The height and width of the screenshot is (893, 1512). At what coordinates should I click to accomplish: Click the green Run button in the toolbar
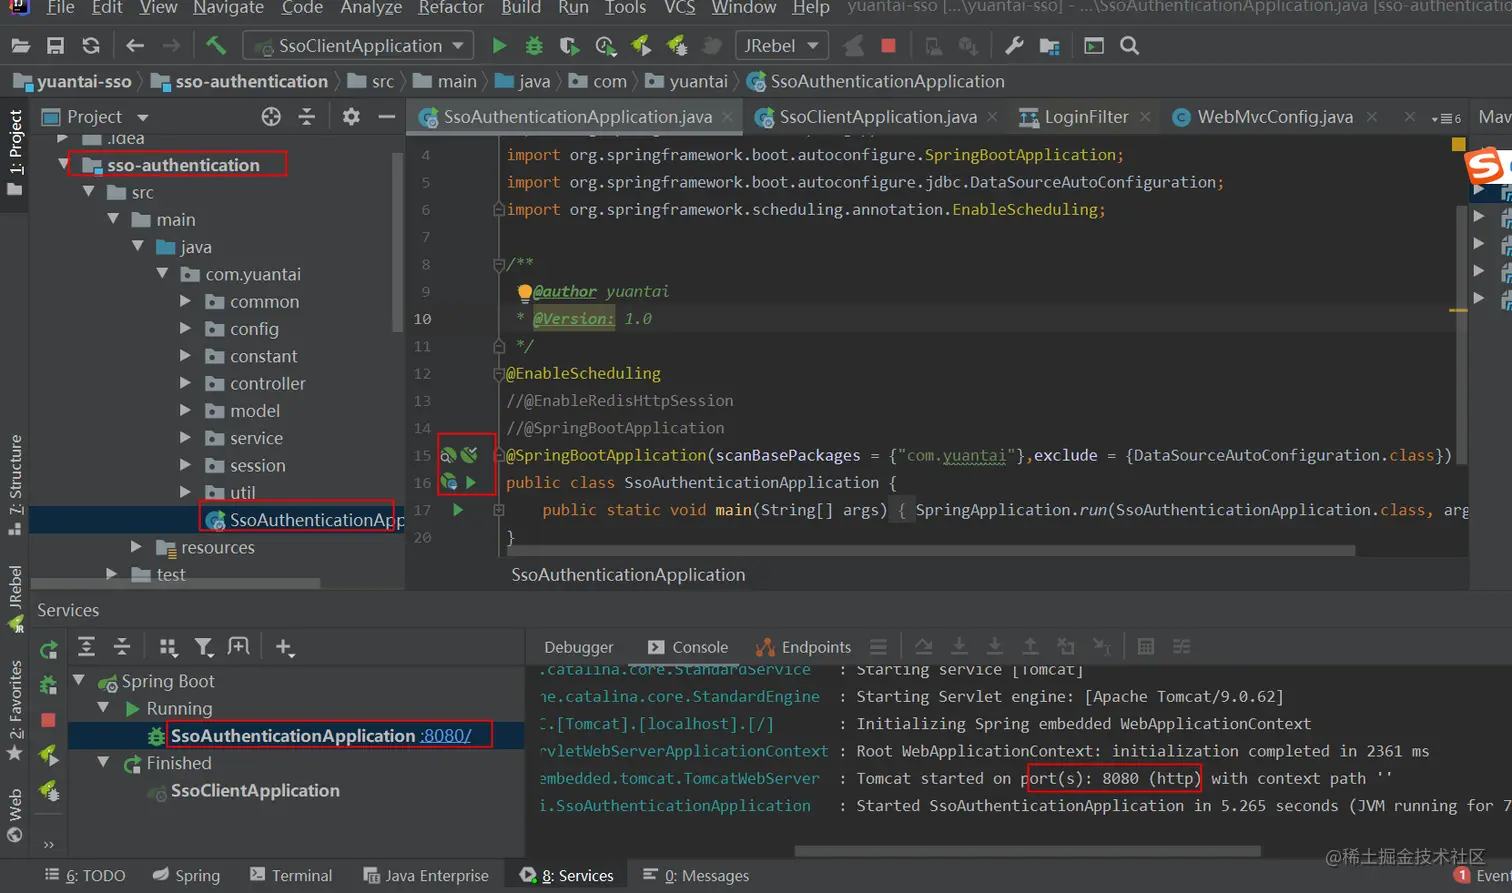coord(499,46)
